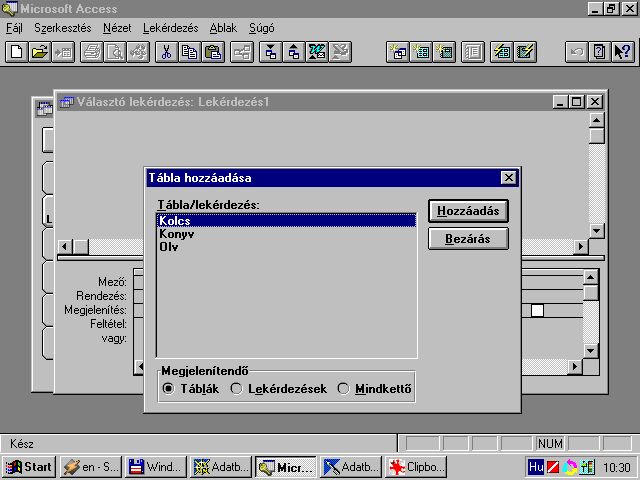This screenshot has width=640, height=480.
Task: Switch to en - S... taskbar button
Action: pos(91,467)
